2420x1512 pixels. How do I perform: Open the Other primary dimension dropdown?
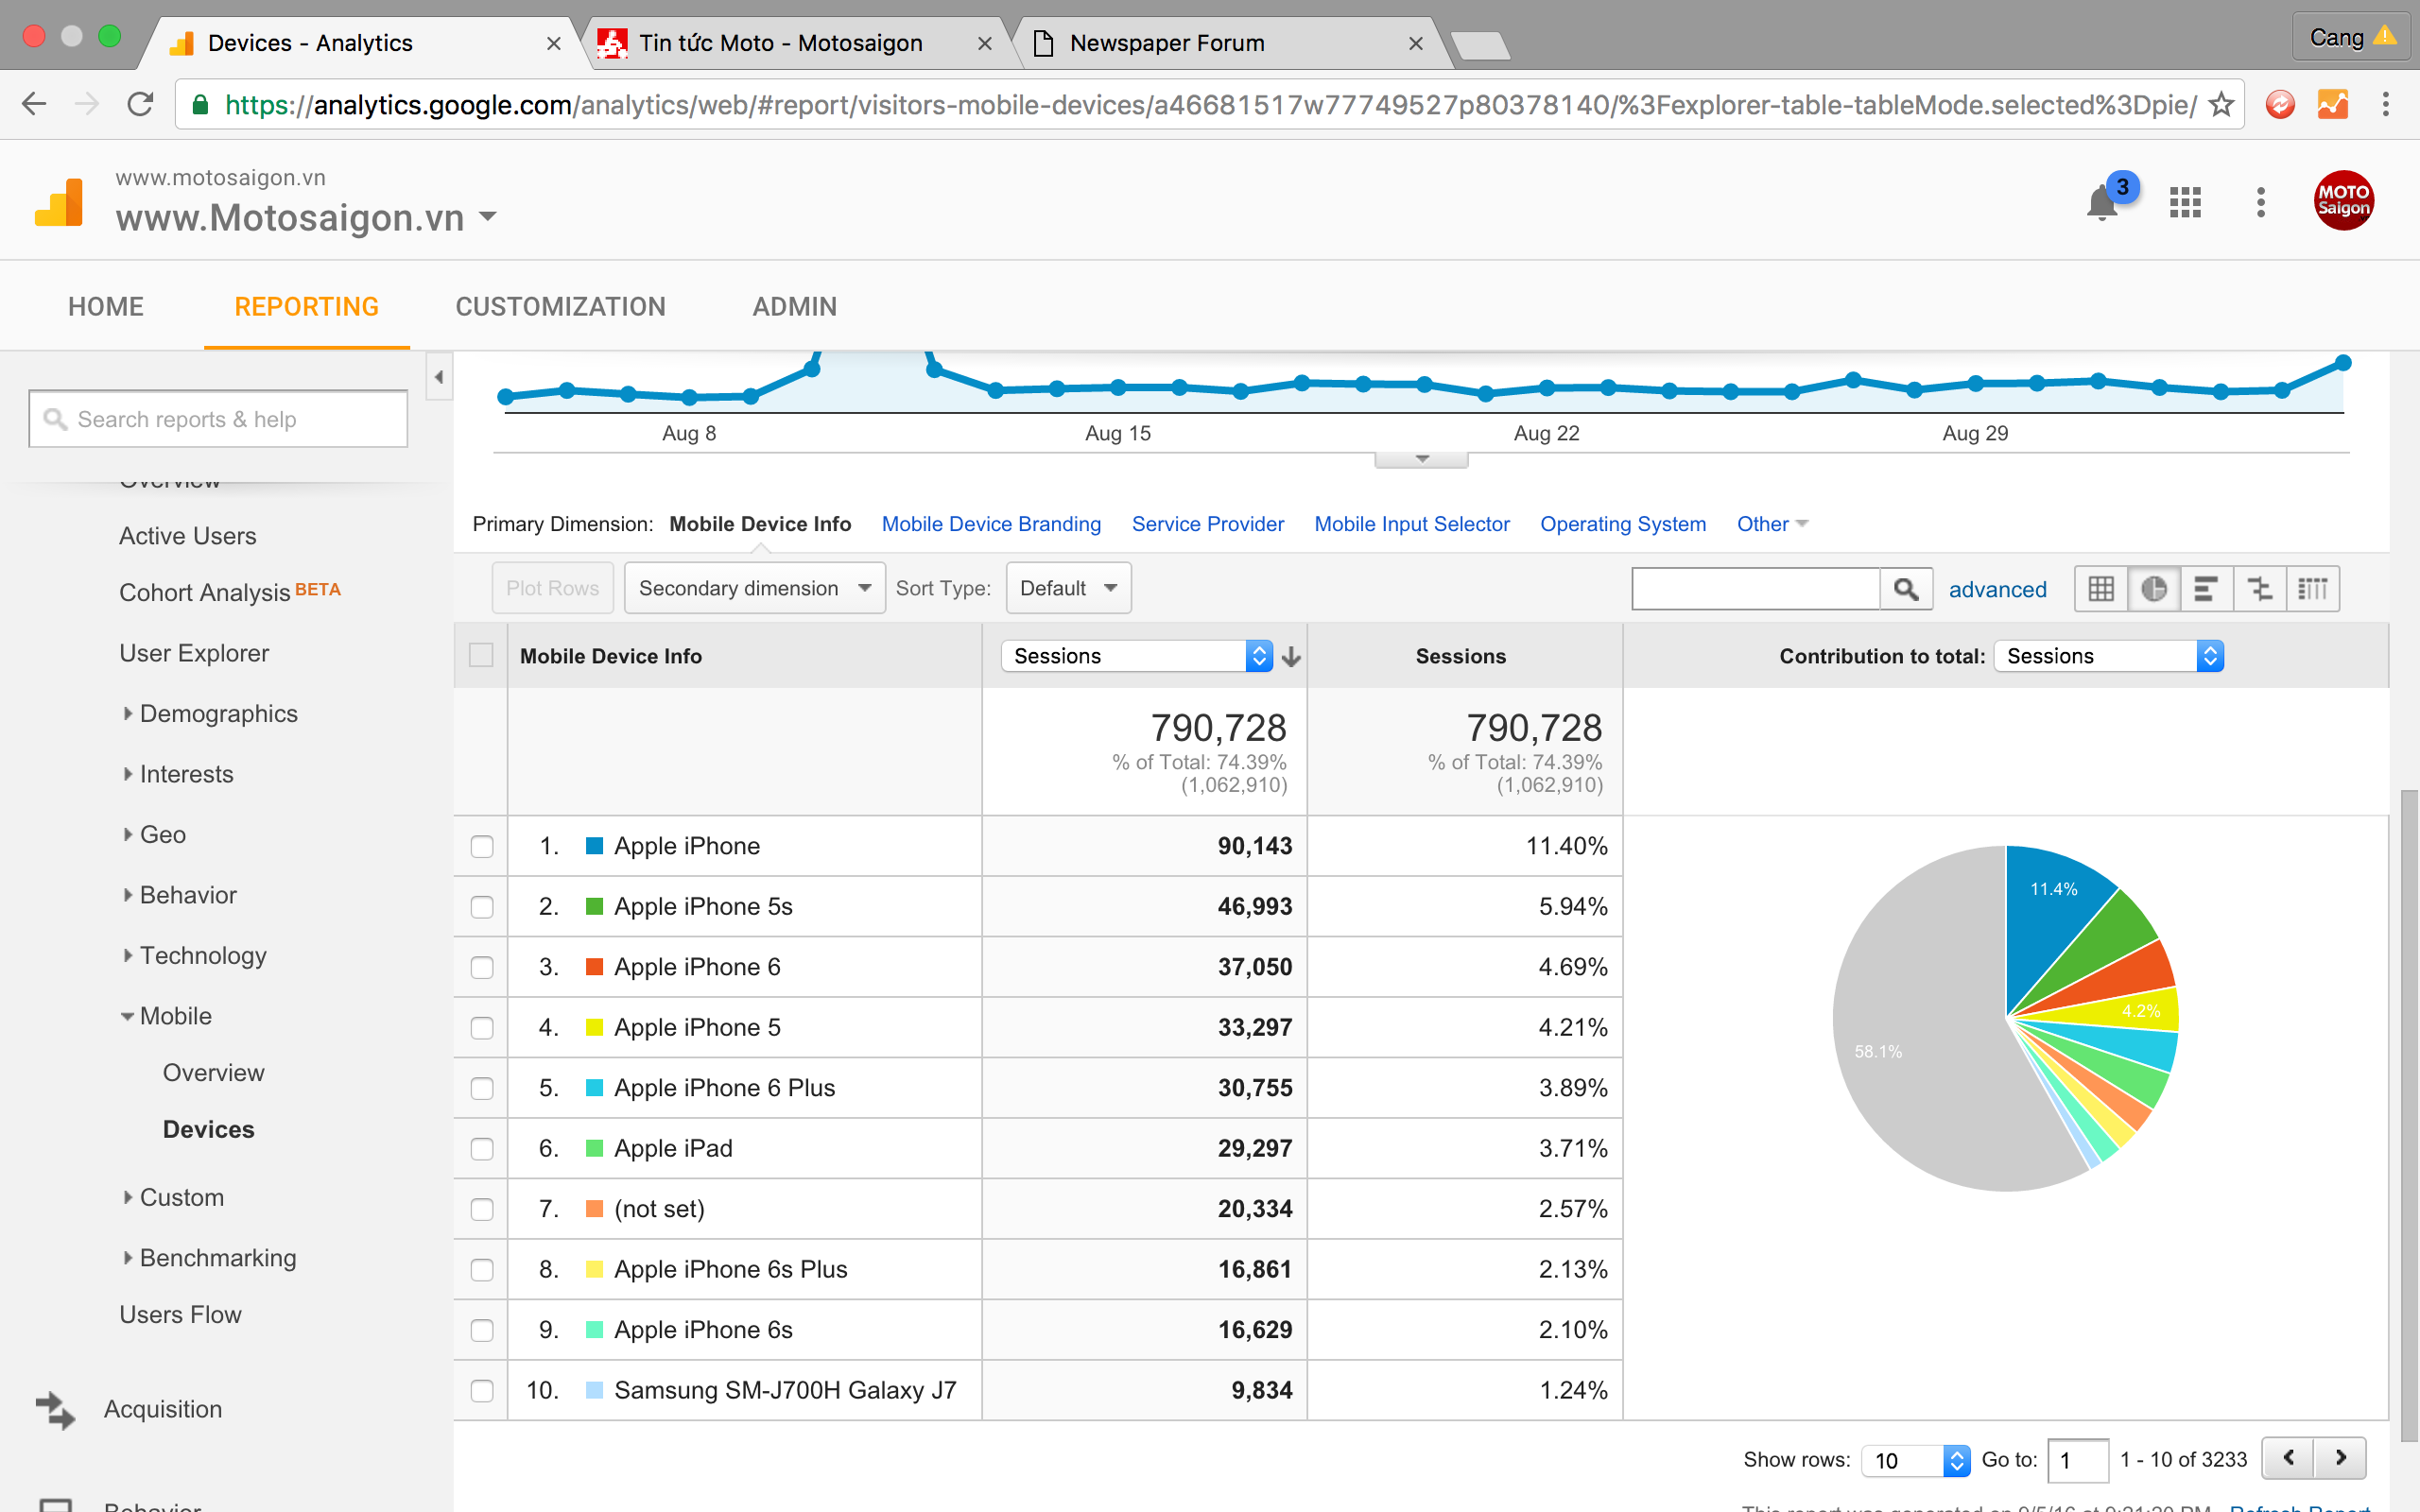[1772, 524]
